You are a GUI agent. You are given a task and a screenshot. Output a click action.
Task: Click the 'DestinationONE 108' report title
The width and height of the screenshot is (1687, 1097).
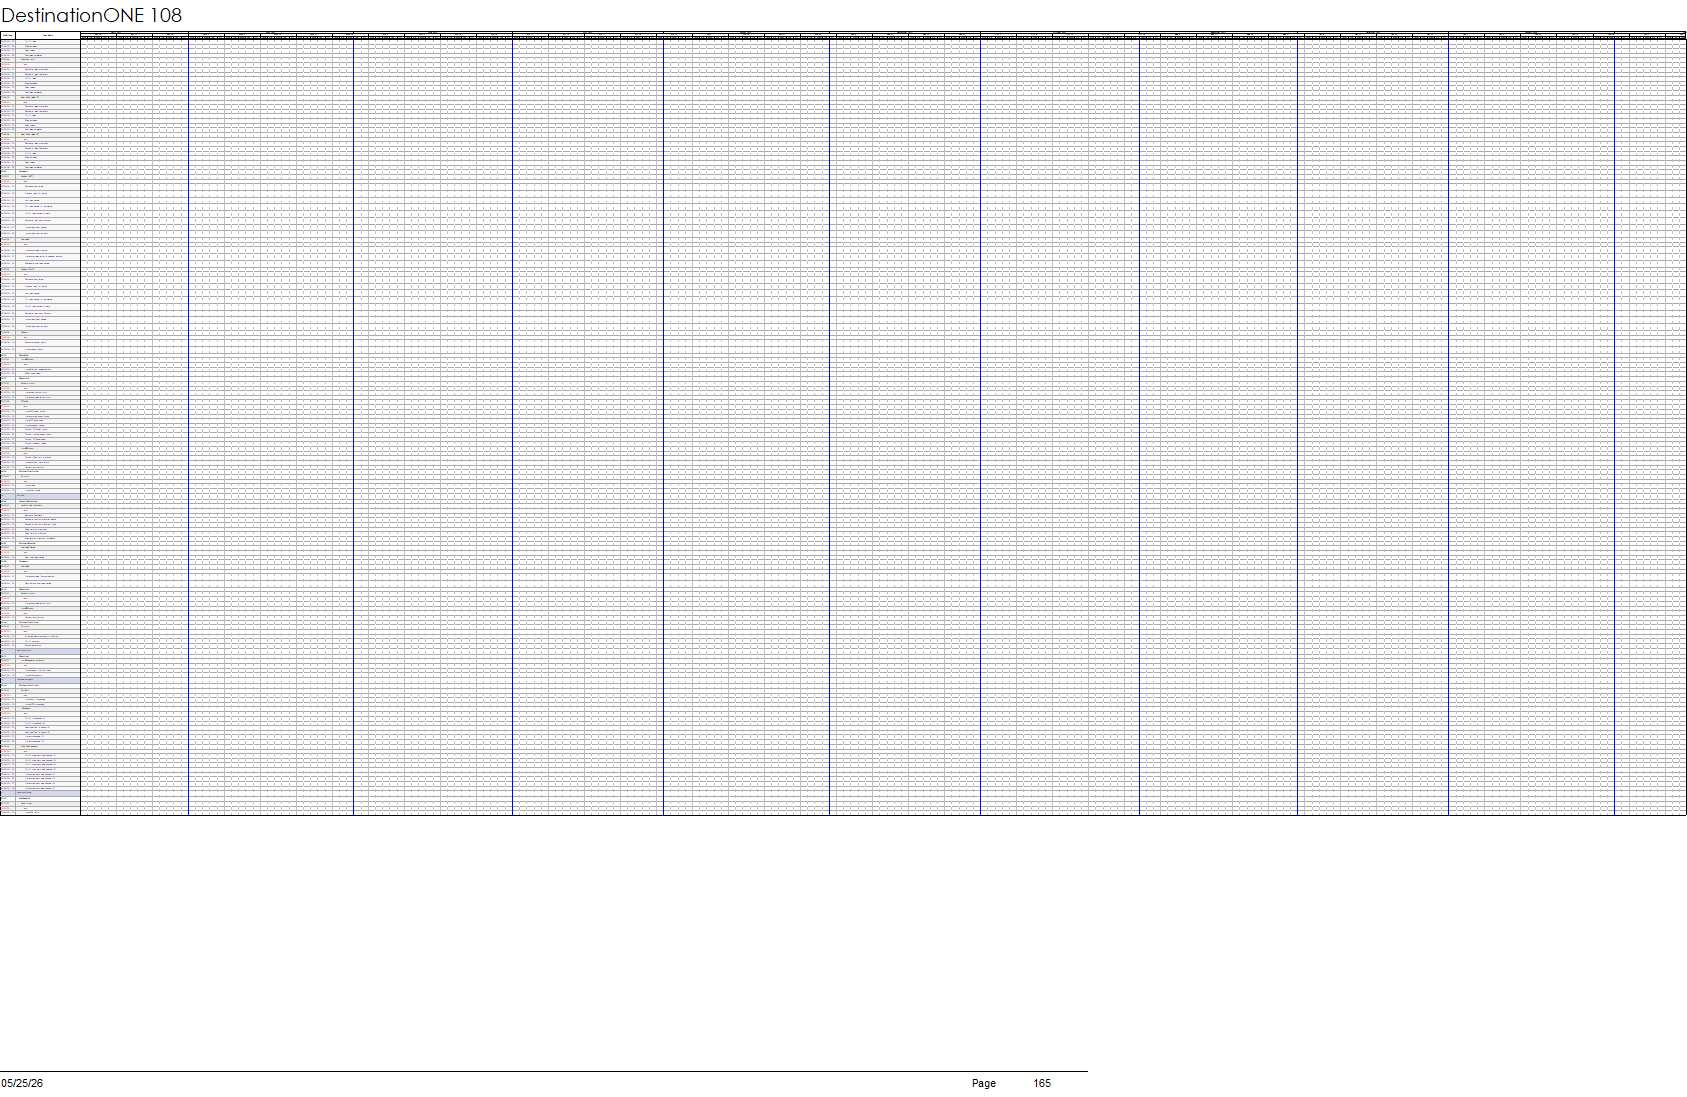coord(92,15)
